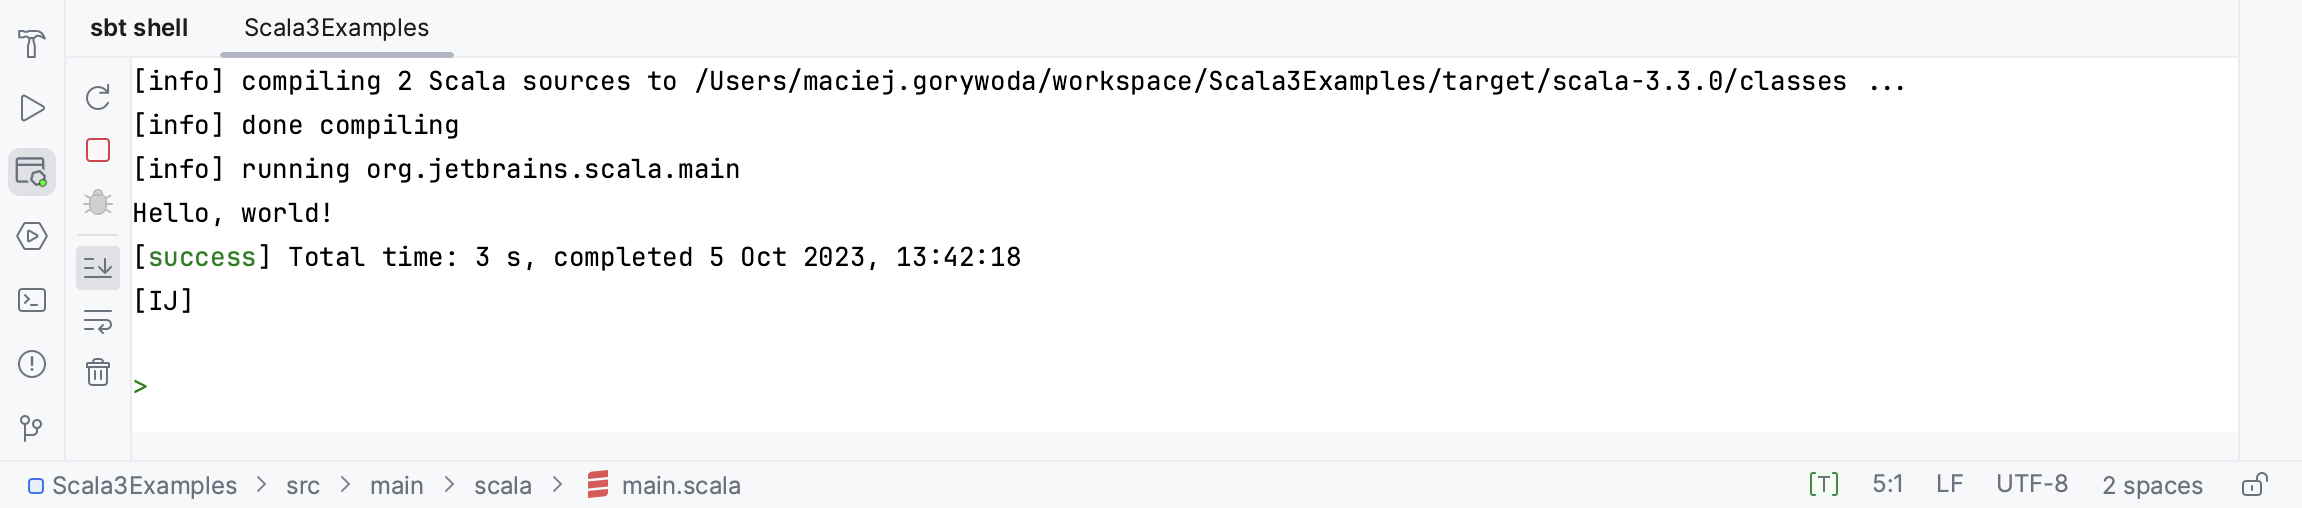Restart the sbt shell
The height and width of the screenshot is (508, 2302).
pyautogui.click(x=98, y=98)
